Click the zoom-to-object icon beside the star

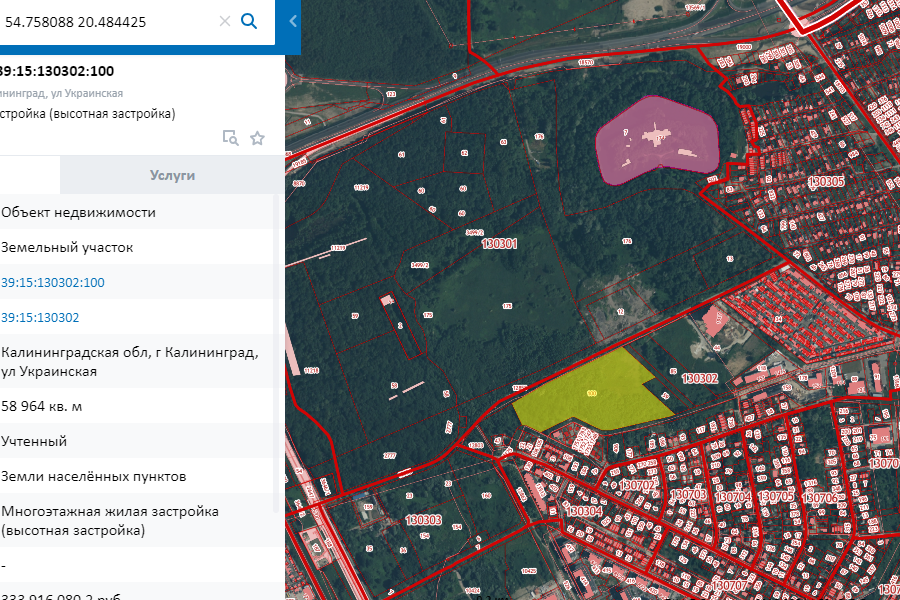pos(230,138)
